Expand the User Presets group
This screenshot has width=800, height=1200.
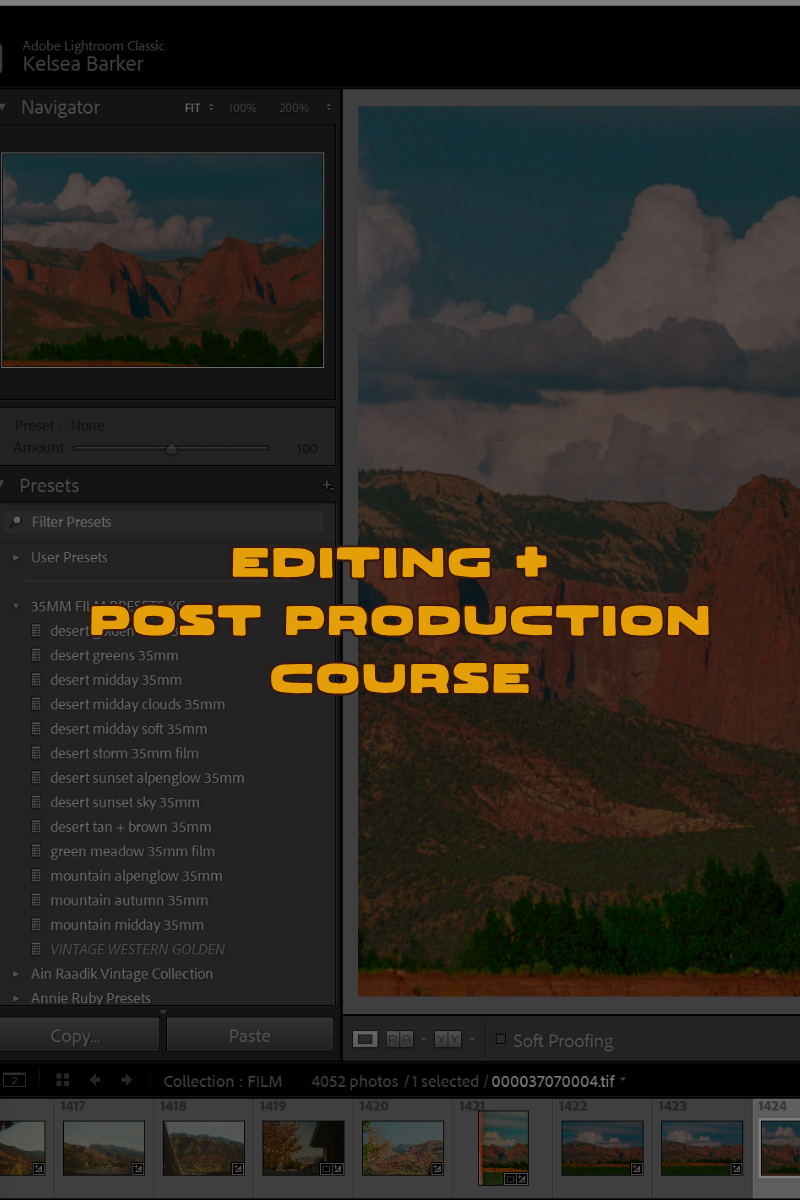coord(16,558)
